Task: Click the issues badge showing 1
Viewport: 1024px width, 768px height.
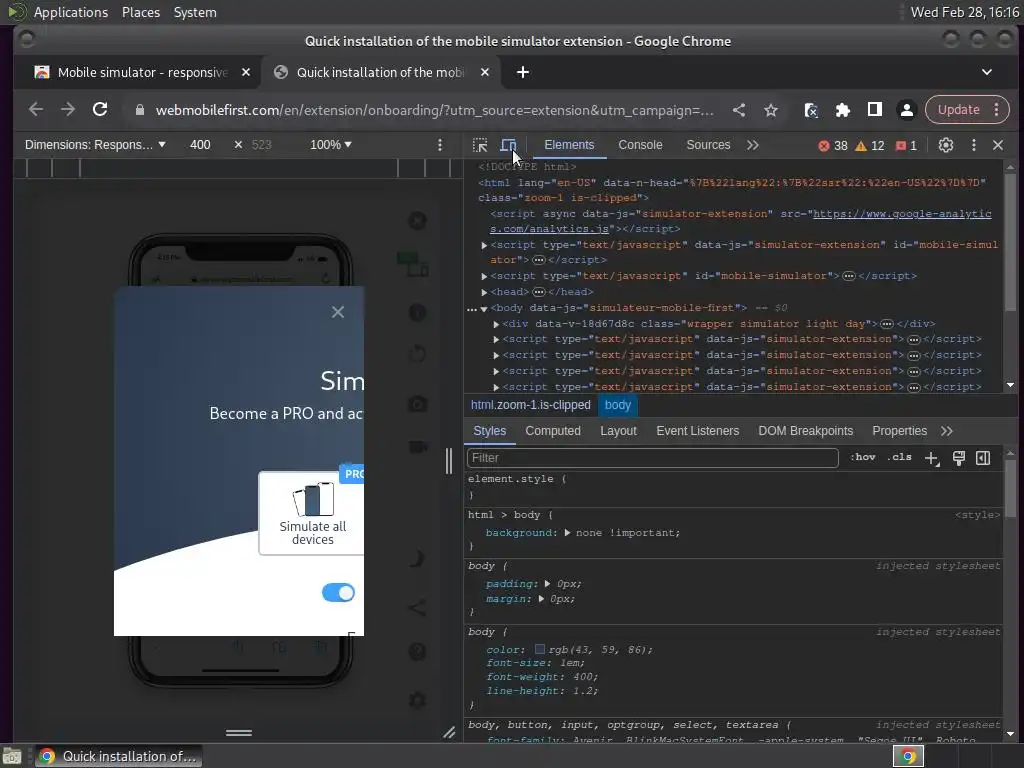Action: [906, 146]
